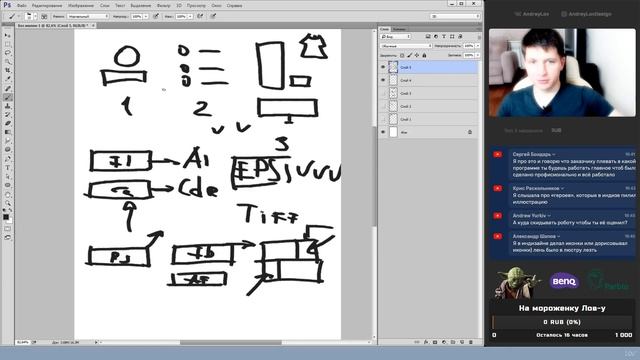
Task: Toggle lock all padlock icon
Action: pyautogui.click(x=424, y=55)
